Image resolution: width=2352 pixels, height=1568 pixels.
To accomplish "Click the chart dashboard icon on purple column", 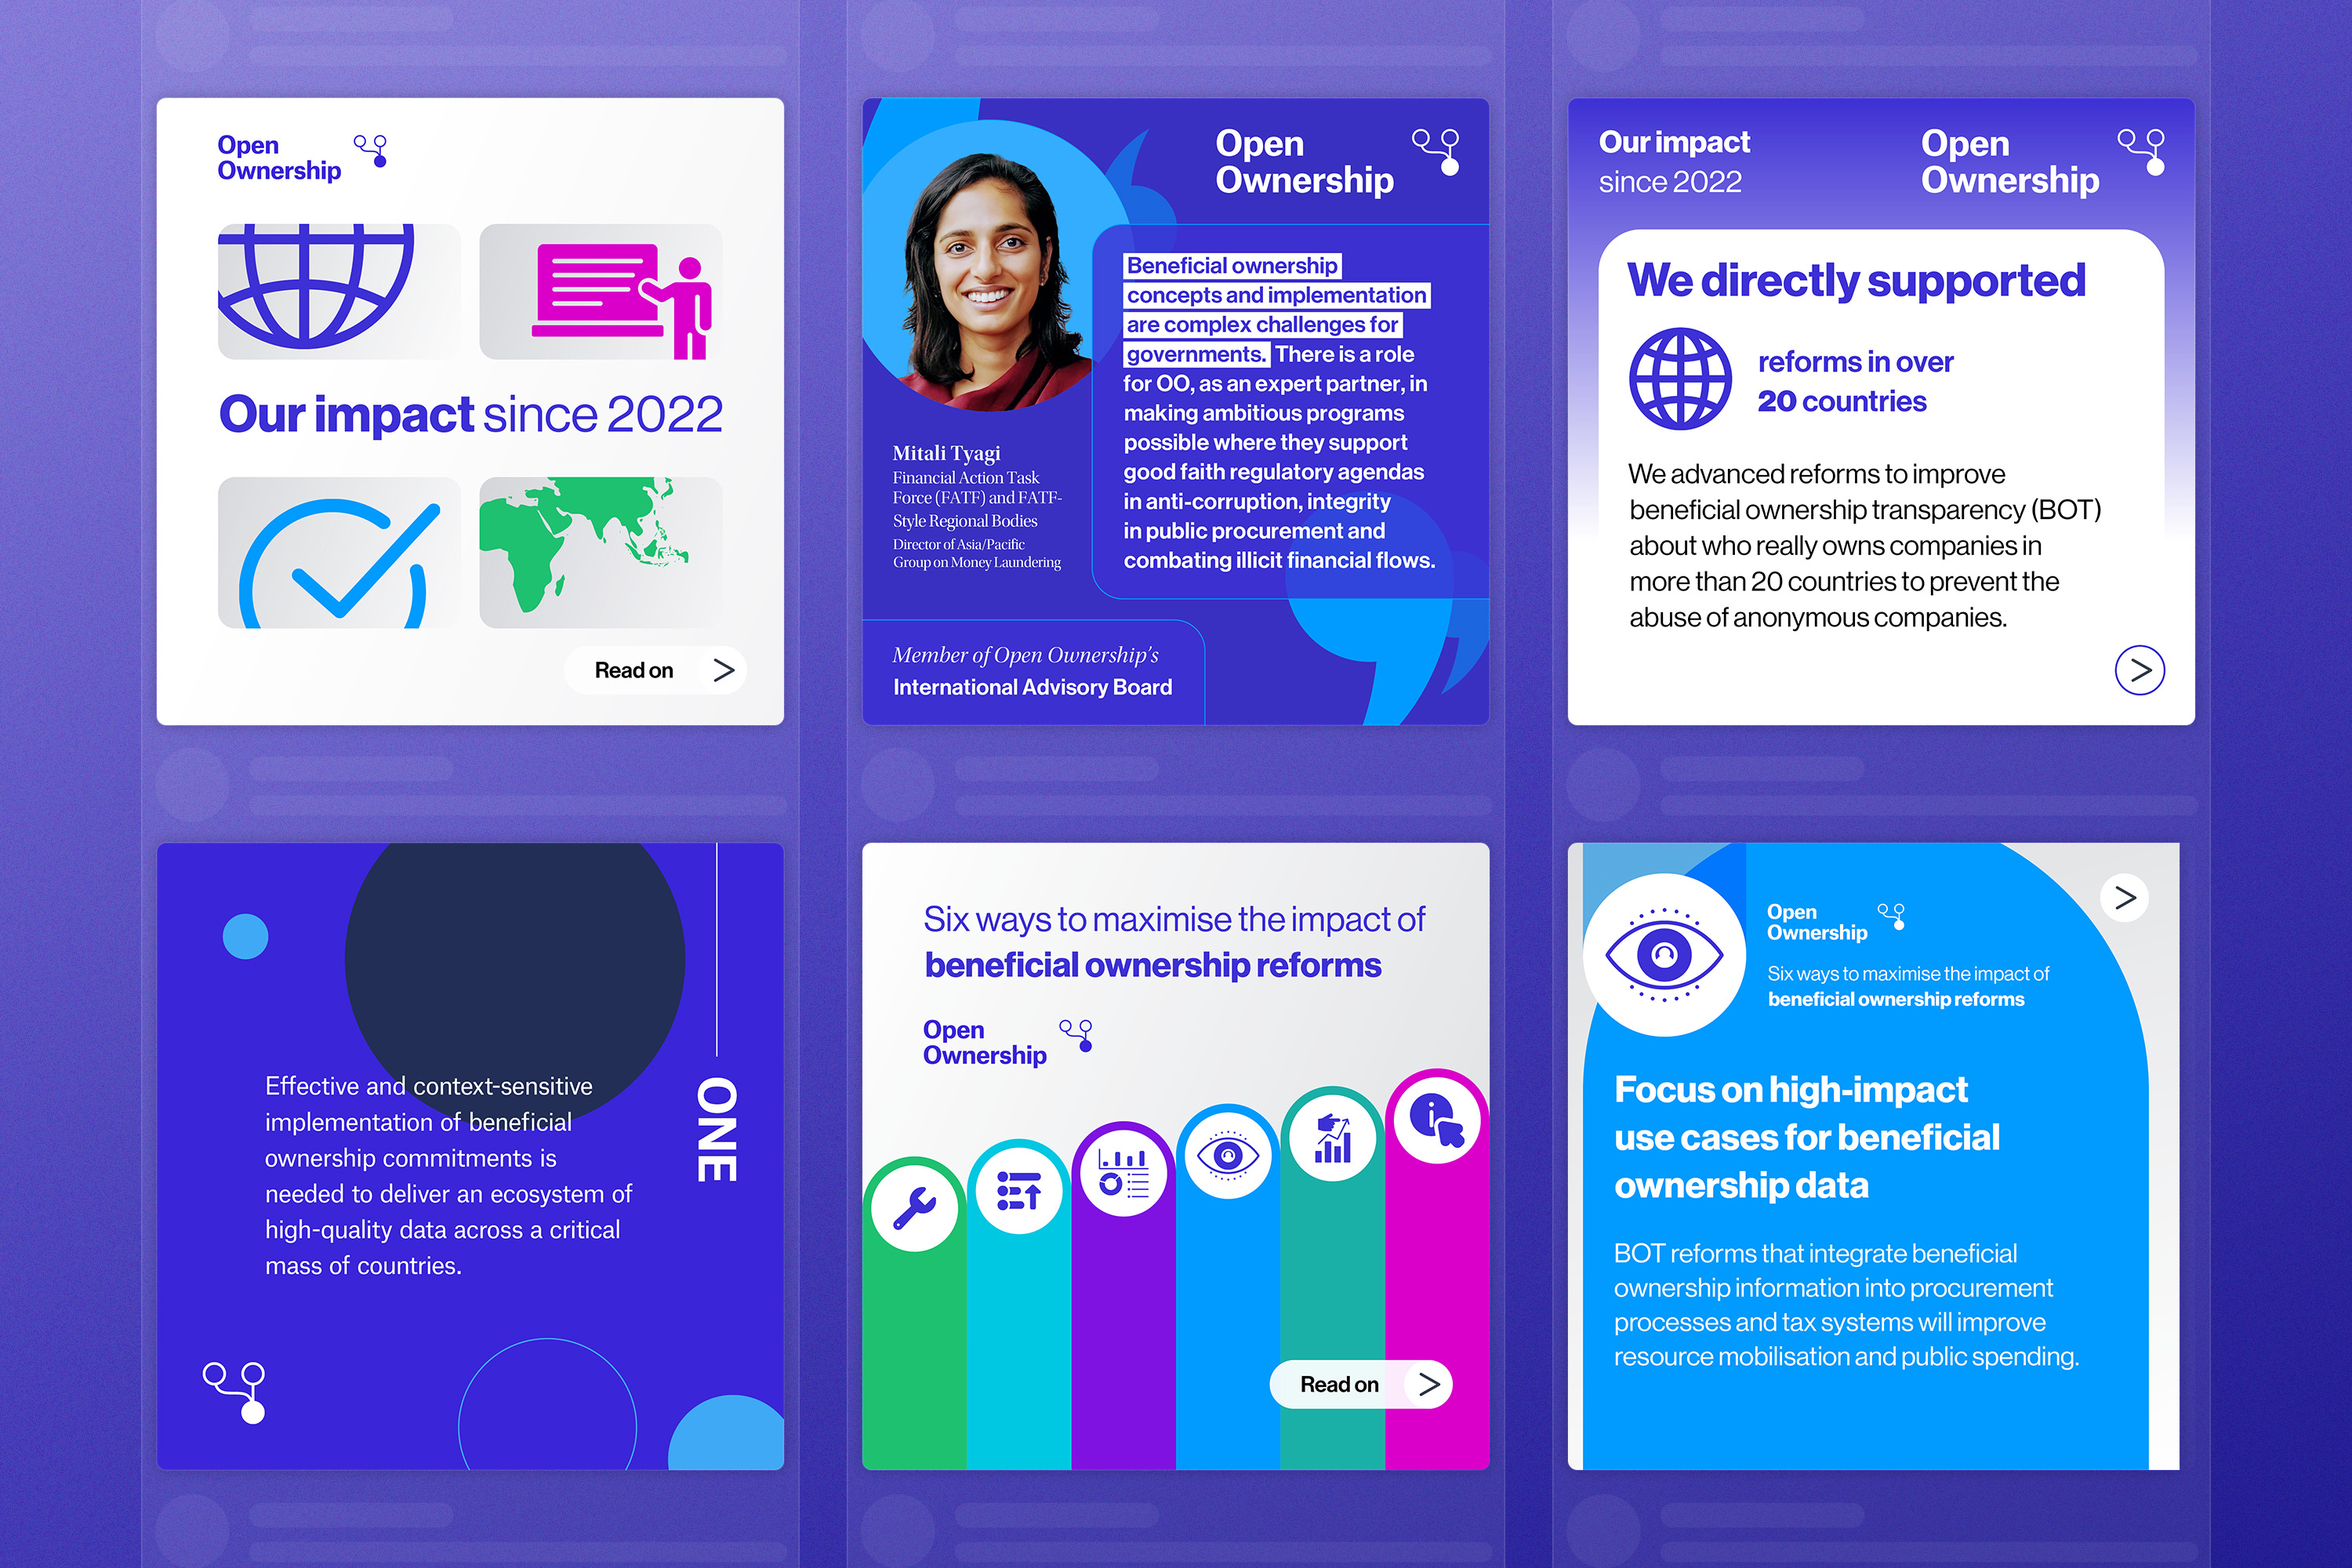I will (x=1123, y=1173).
